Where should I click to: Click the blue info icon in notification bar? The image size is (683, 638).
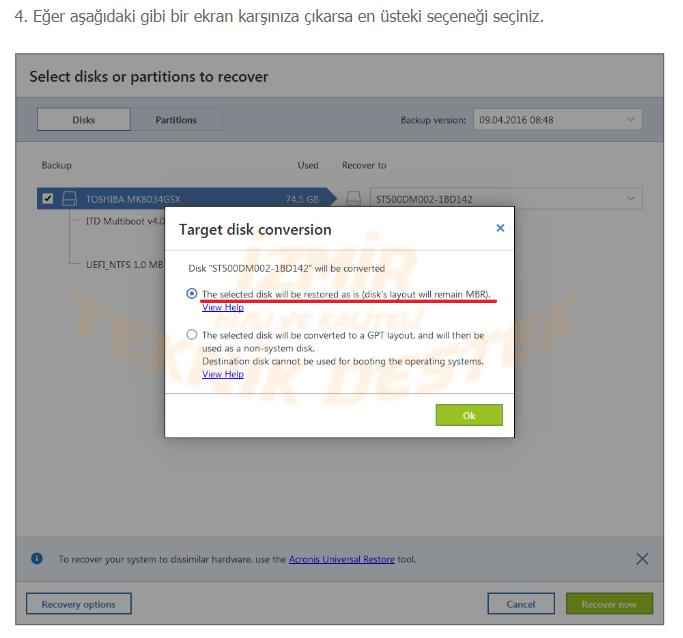(x=37, y=559)
